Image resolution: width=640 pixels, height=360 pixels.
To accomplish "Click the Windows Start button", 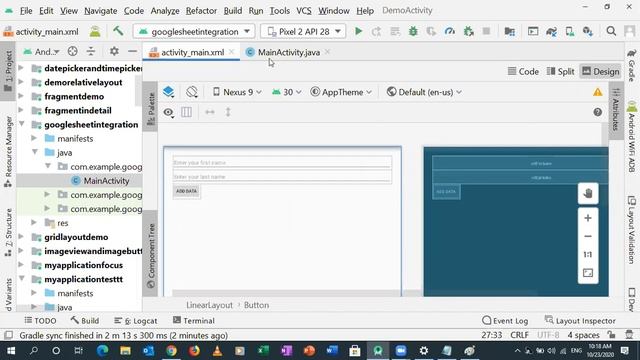I will [x=11, y=351].
